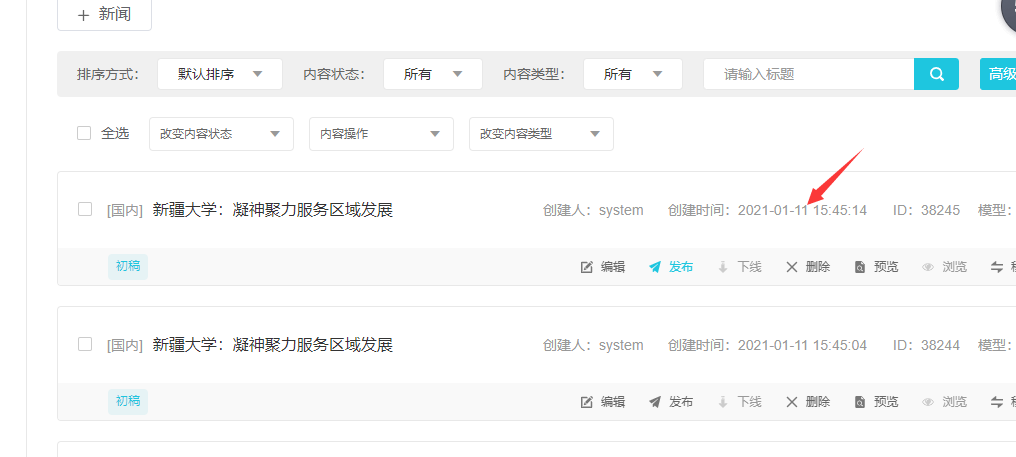
Task: Click 删除 label for article ID 38245
Action: (x=818, y=267)
